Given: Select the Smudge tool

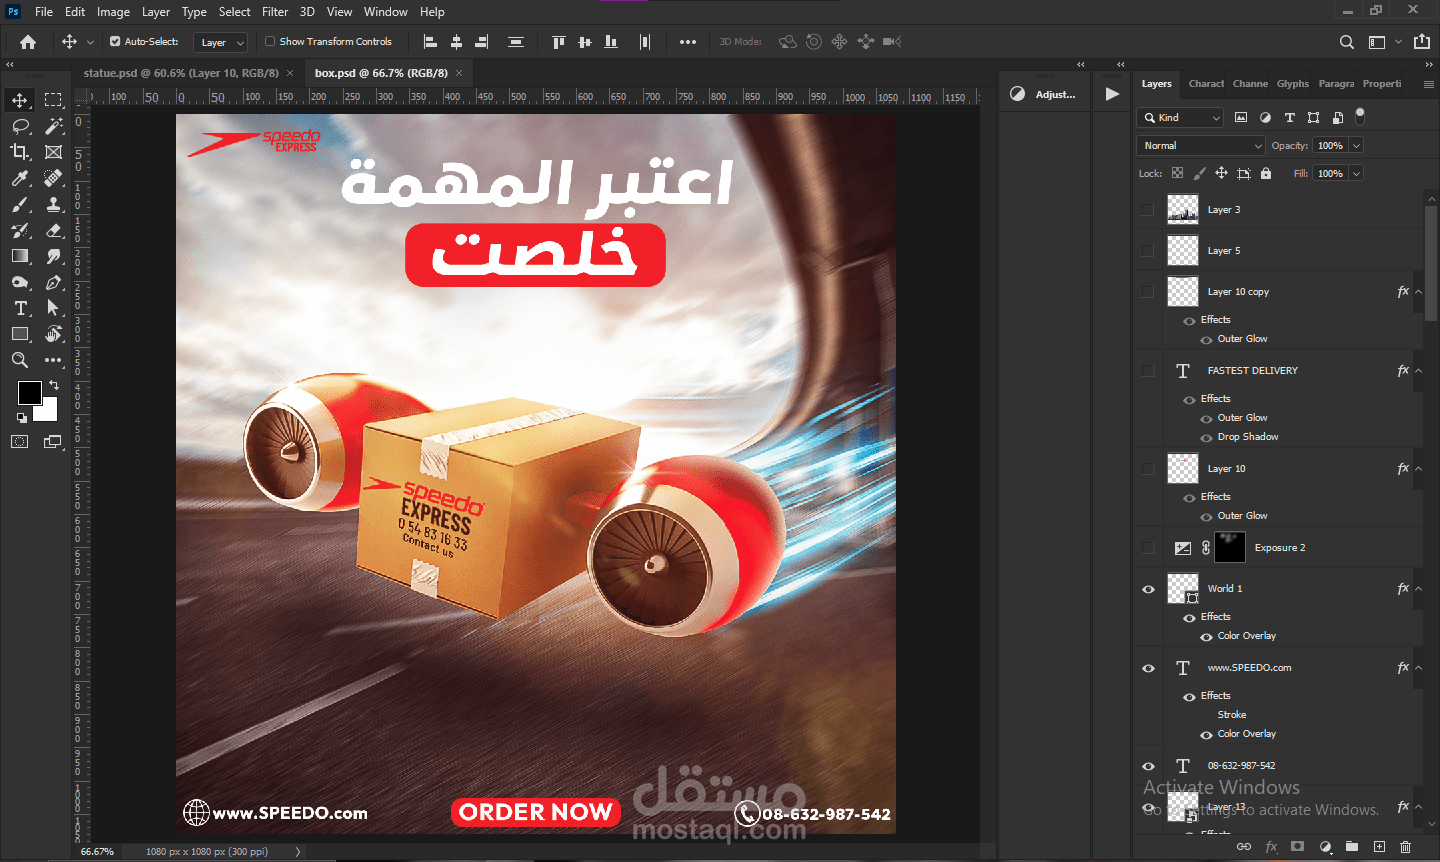Looking at the screenshot, I should tap(53, 256).
